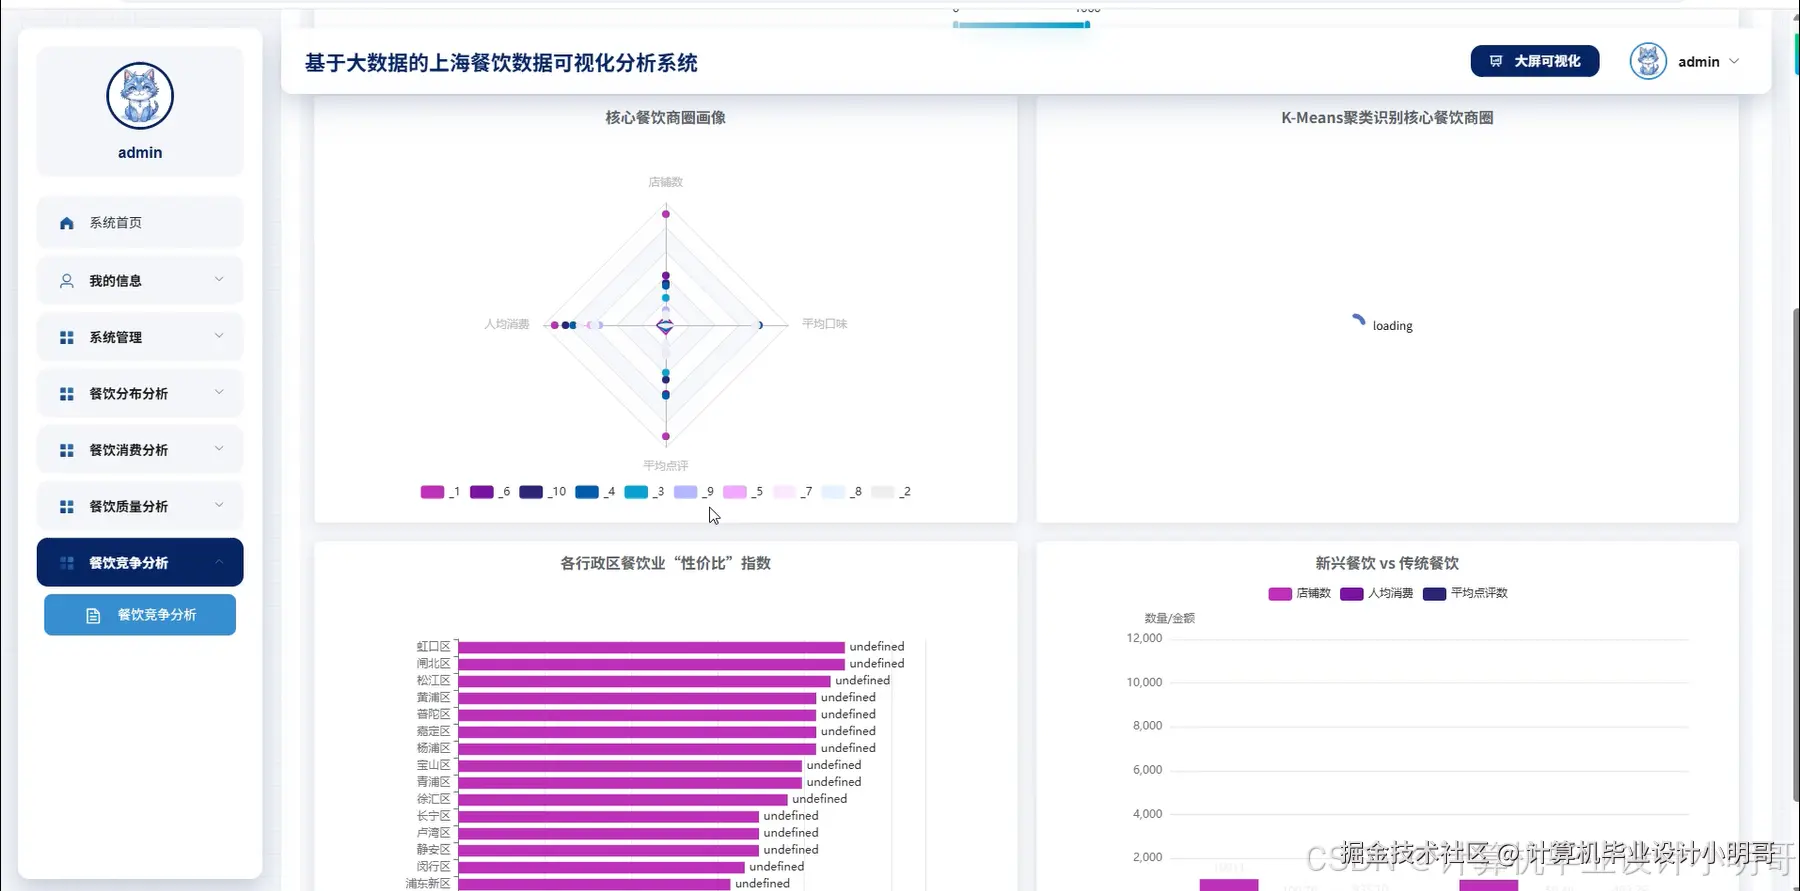Viewport: 1800px width, 891px height.
Task: Expand the 餐饮消费分析 menu chevron
Action: (219, 448)
